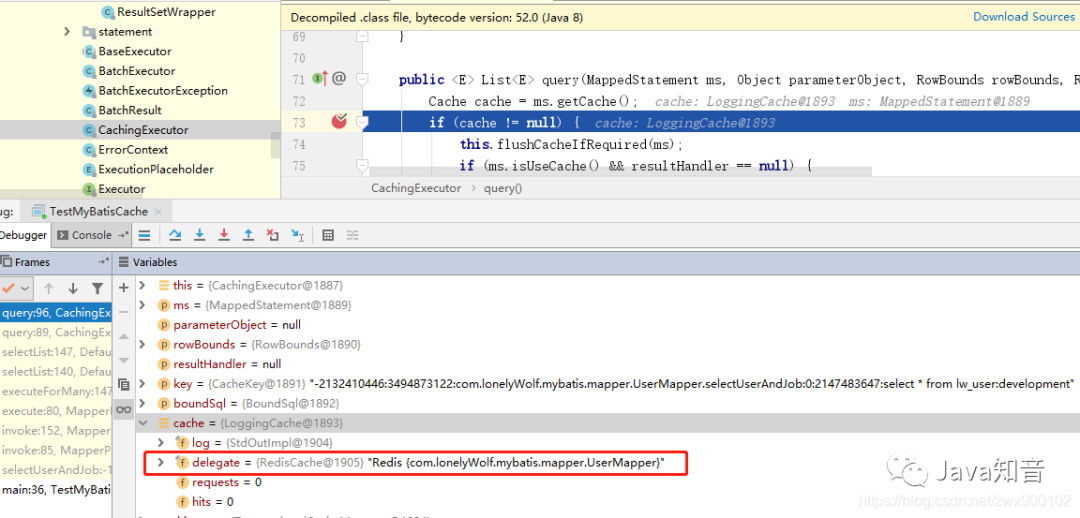This screenshot has width=1080, height=518.
Task: Click query() in the editor breadcrumb
Action: pyautogui.click(x=503, y=188)
